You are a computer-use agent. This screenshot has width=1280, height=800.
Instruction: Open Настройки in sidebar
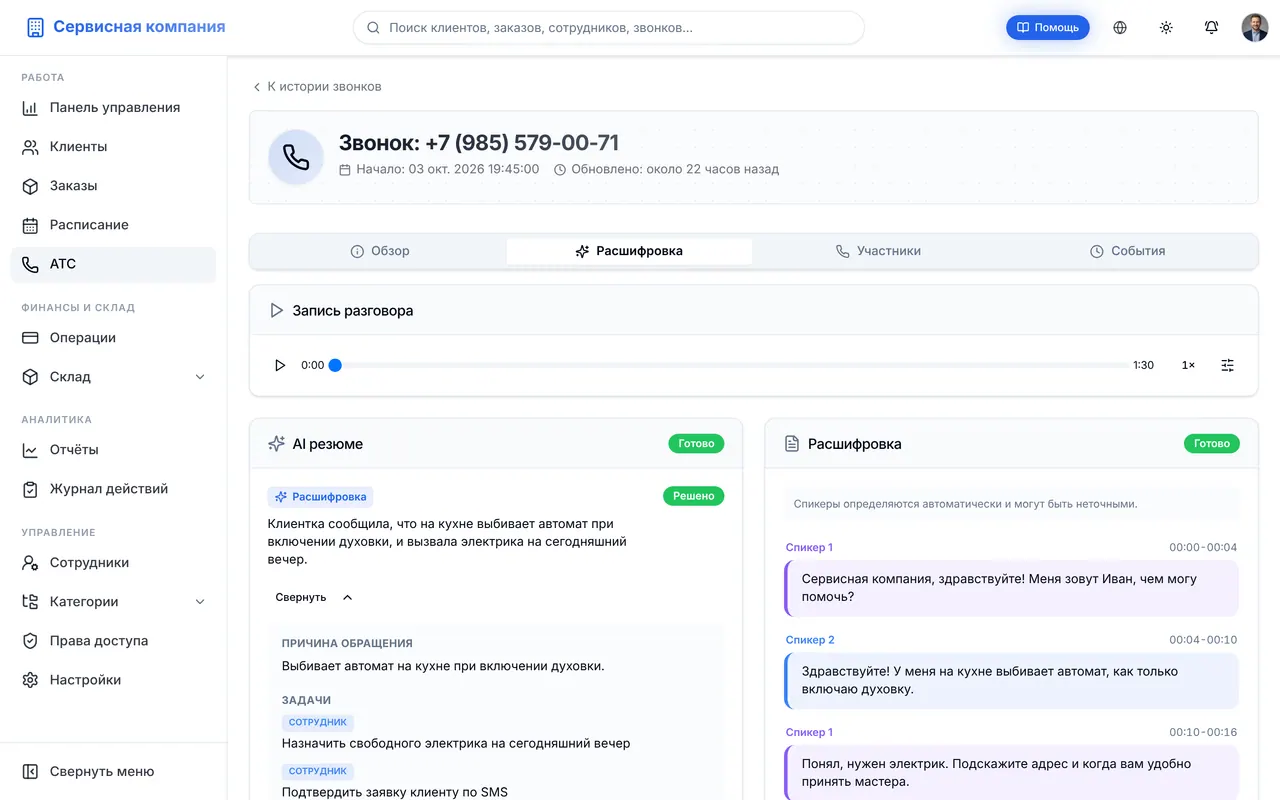point(113,680)
